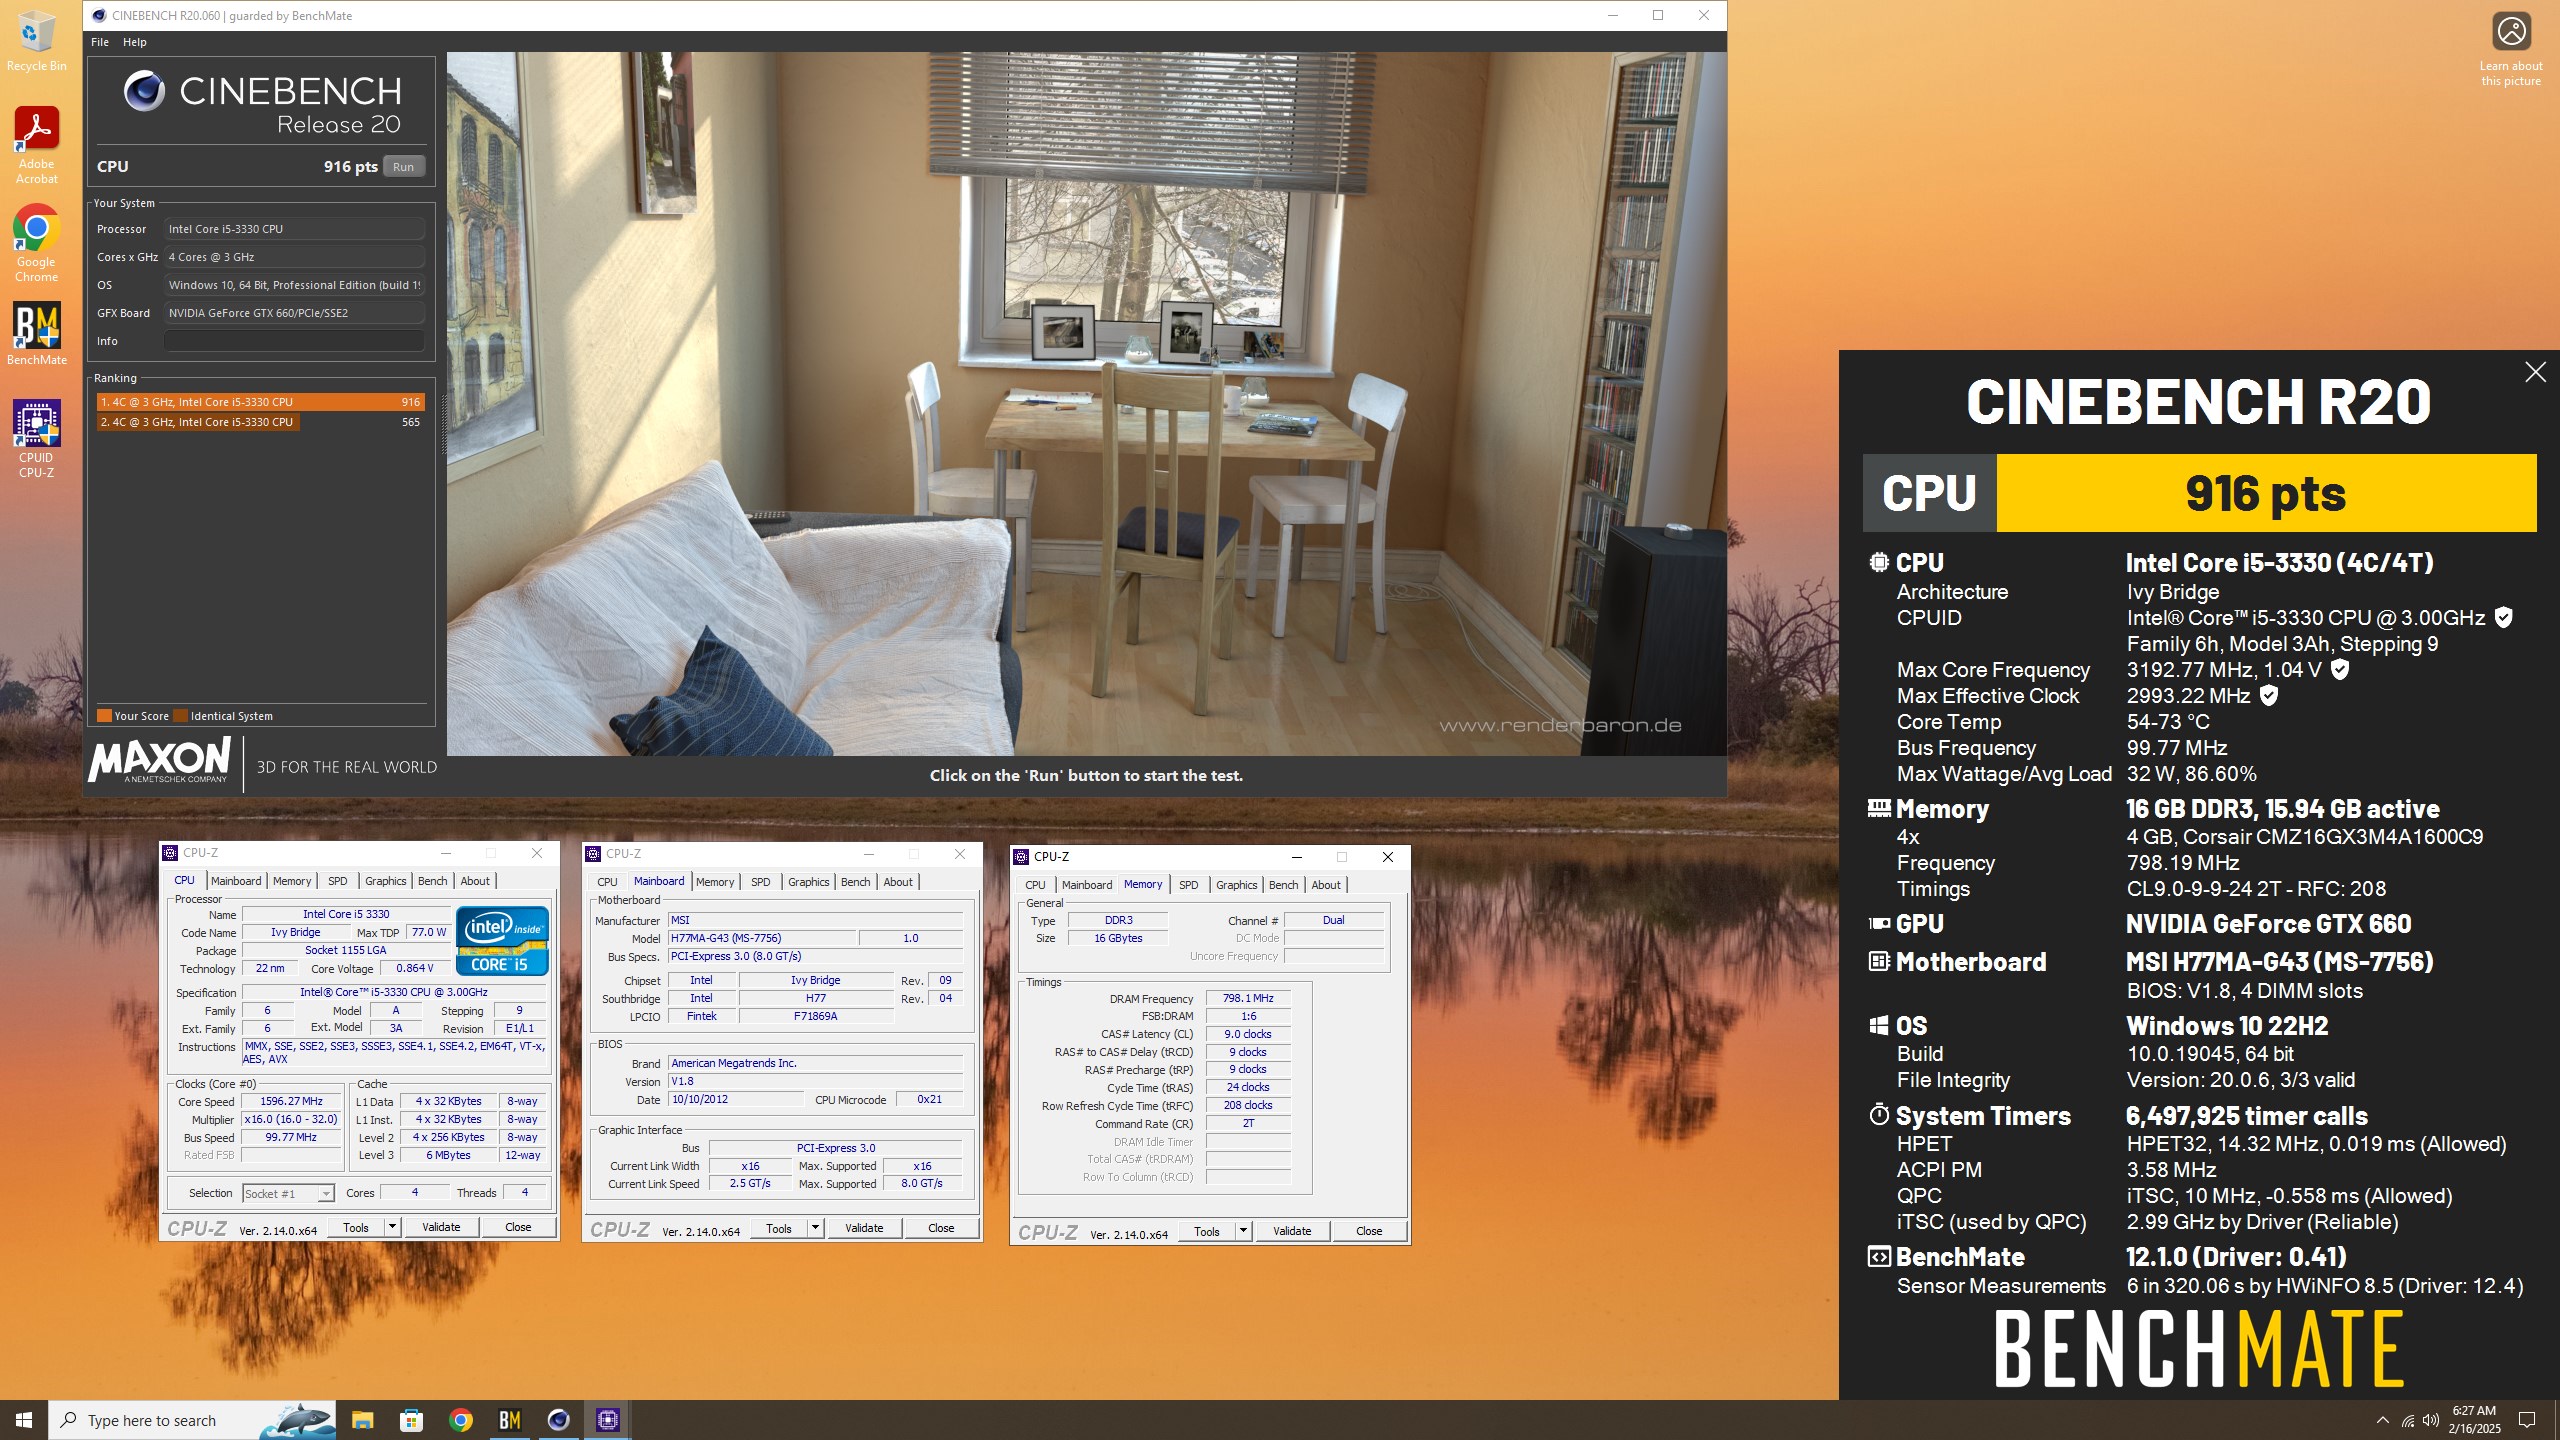
Task: Open File Explorer from taskbar
Action: point(362,1420)
